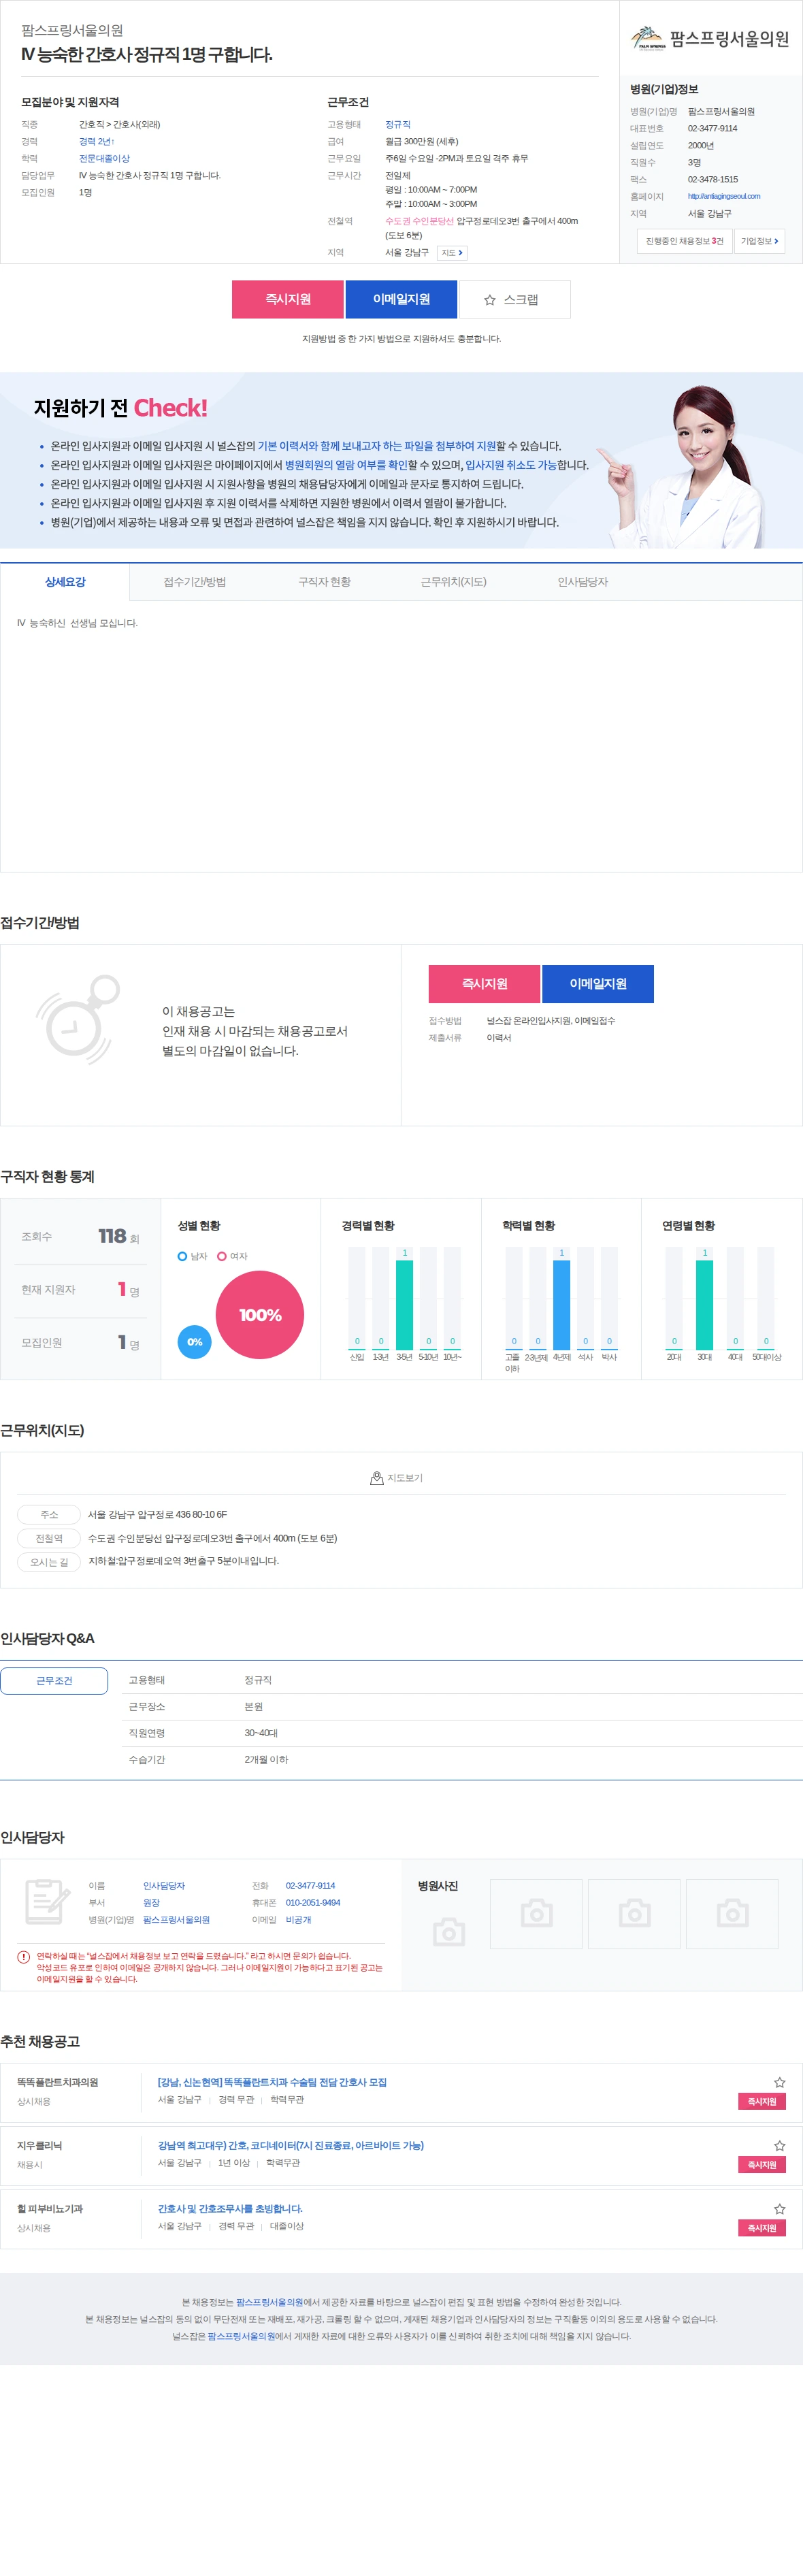This screenshot has height=2576, width=803.
Task: Click the teal 3-5년 career bar
Action: [404, 1305]
